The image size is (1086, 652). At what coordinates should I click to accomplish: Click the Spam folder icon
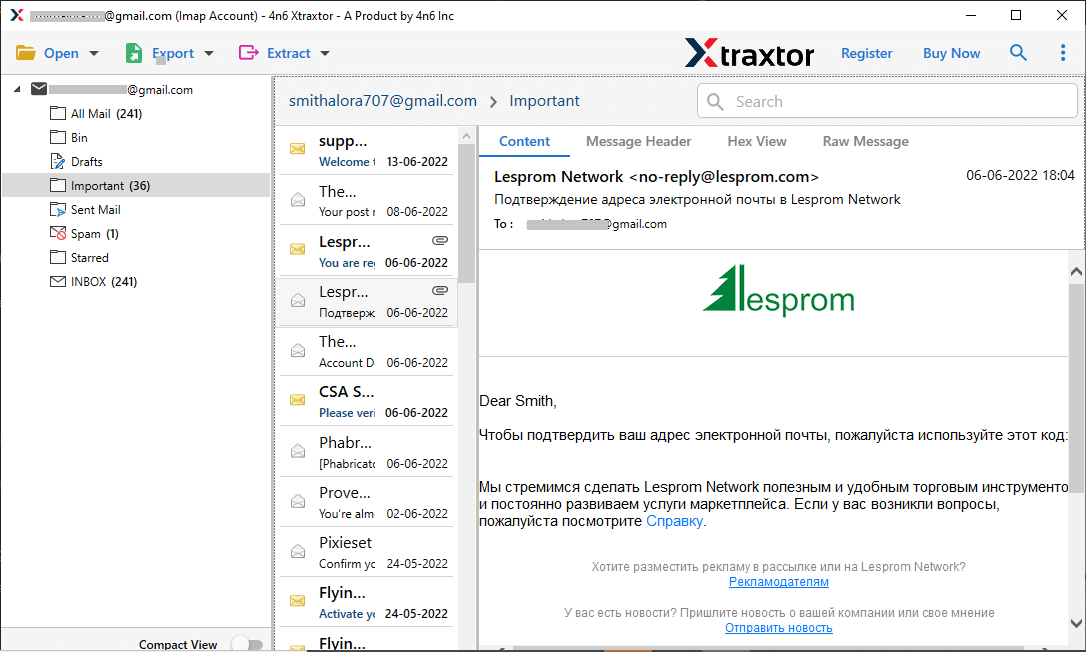58,233
